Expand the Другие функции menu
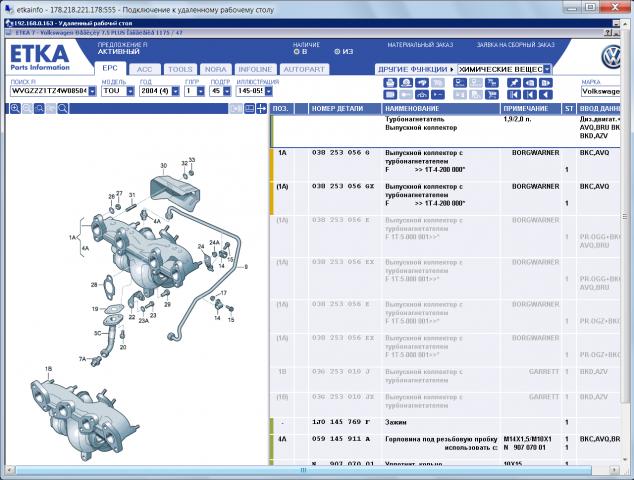The image size is (634, 480). click(x=415, y=69)
